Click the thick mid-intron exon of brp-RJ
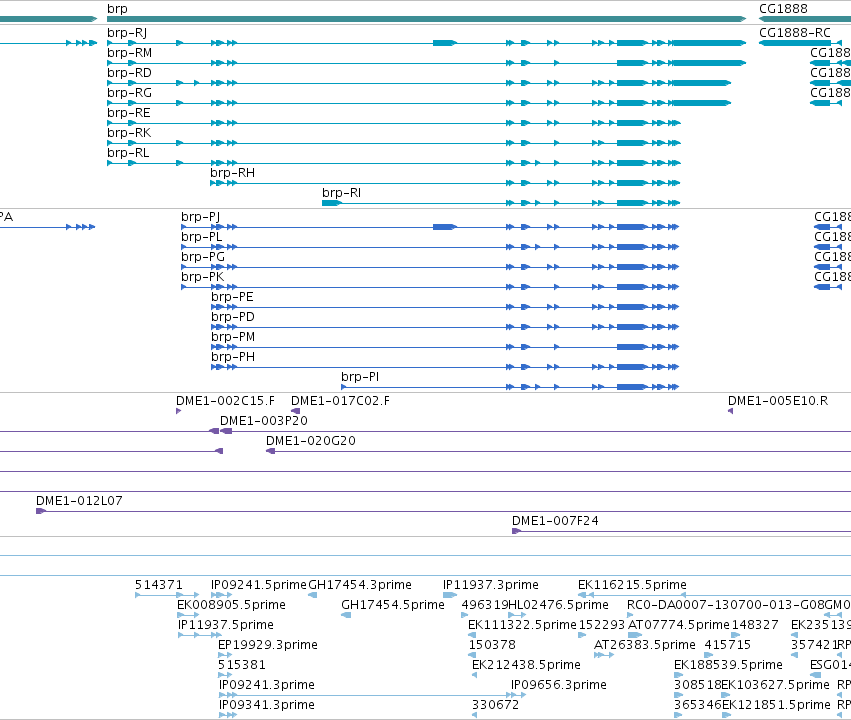This screenshot has width=851, height=720. click(444, 43)
